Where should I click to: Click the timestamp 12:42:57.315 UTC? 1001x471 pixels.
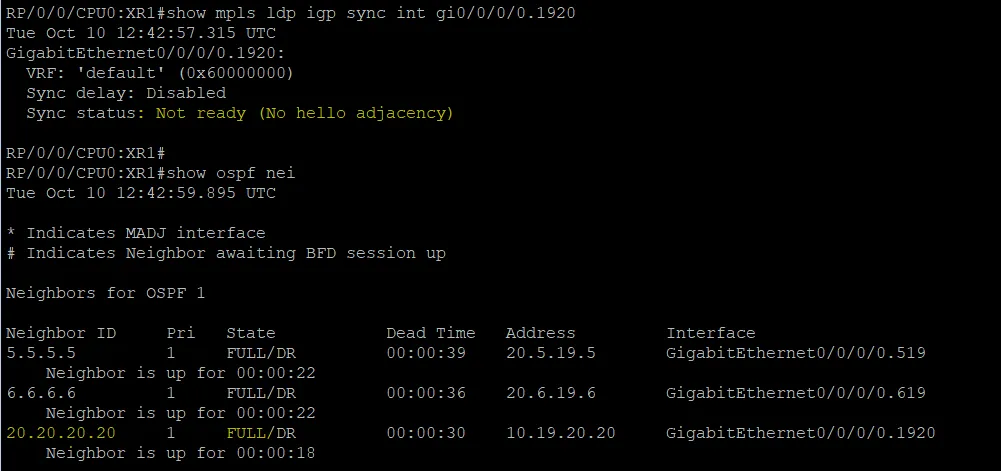click(x=196, y=33)
